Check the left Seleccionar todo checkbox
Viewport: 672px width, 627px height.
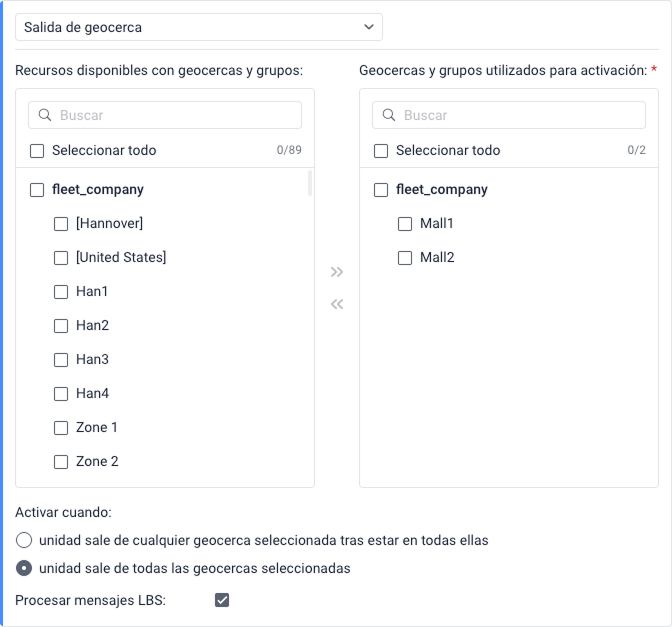coord(37,151)
